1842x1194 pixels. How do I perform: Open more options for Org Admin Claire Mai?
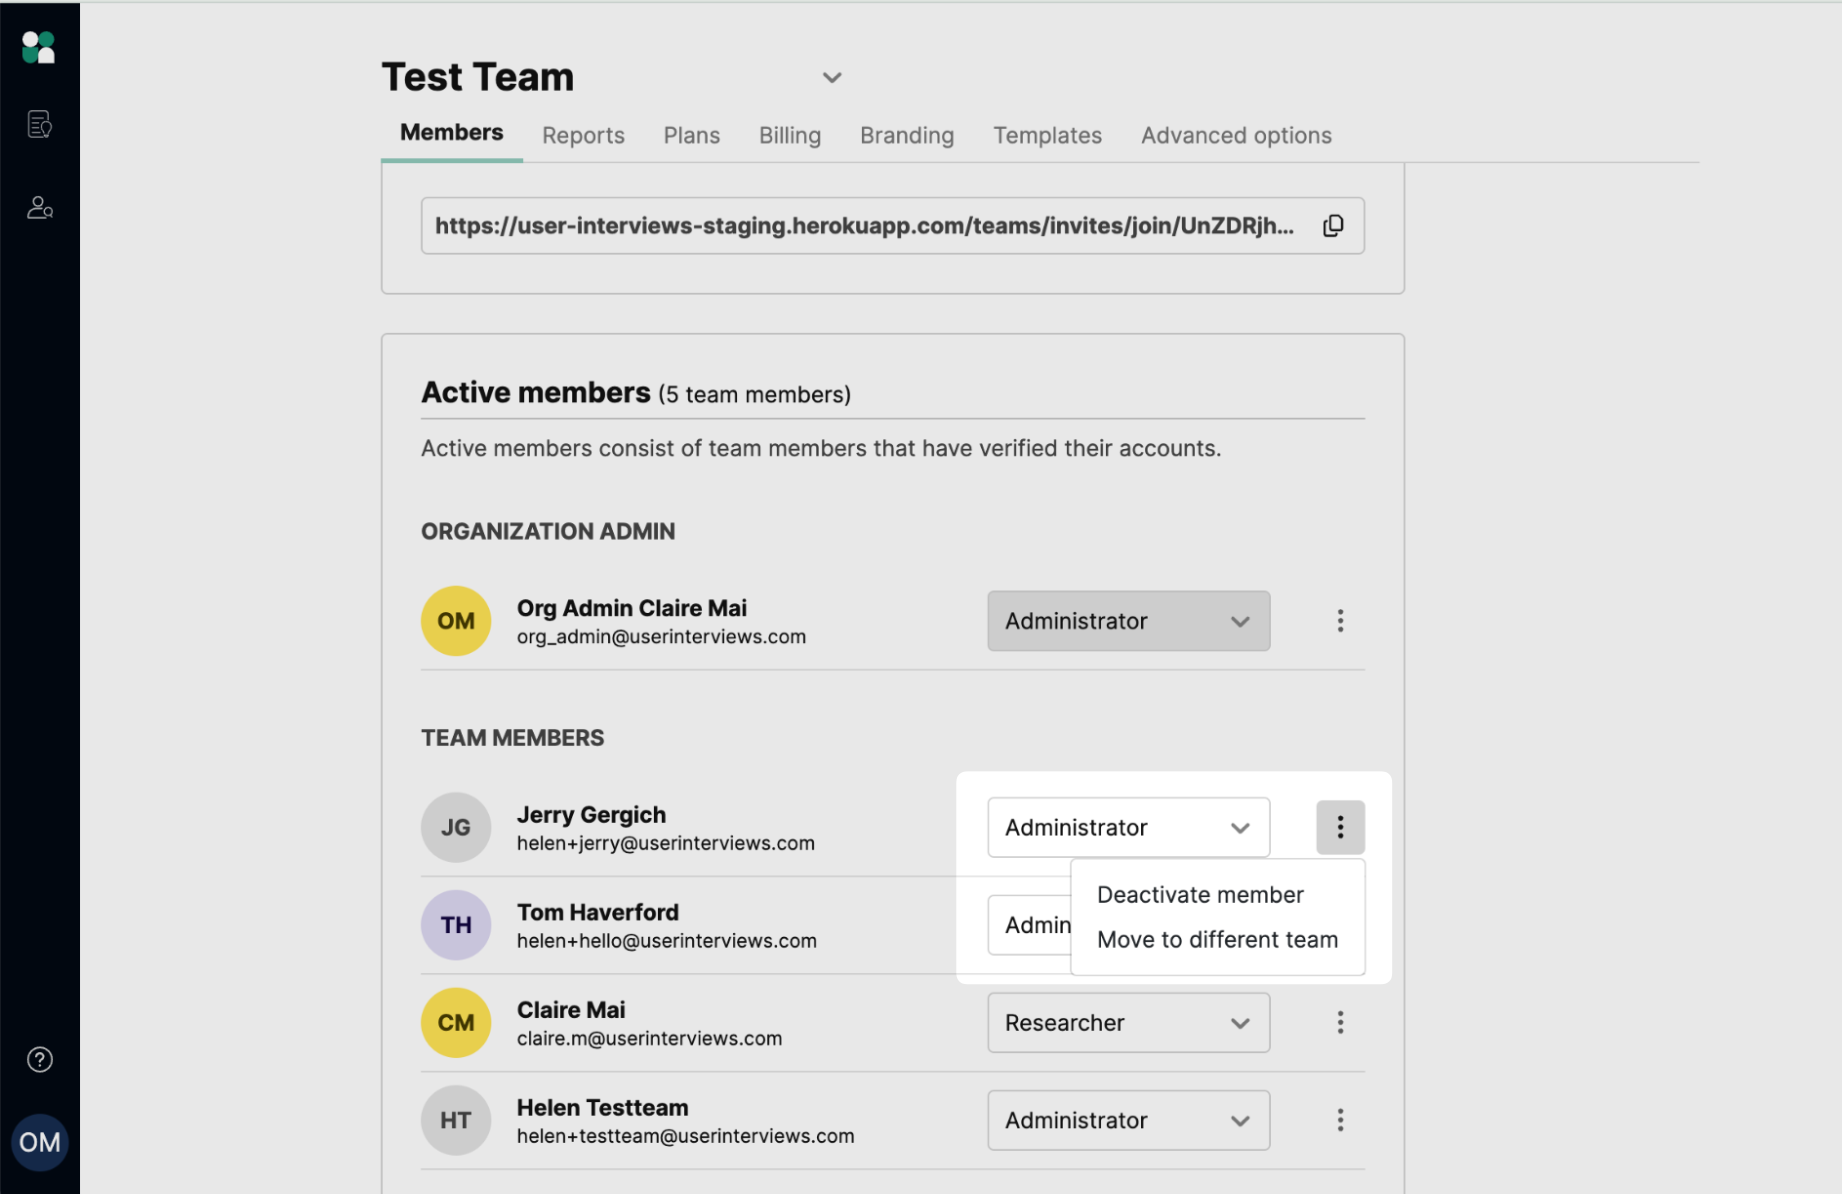1340,621
